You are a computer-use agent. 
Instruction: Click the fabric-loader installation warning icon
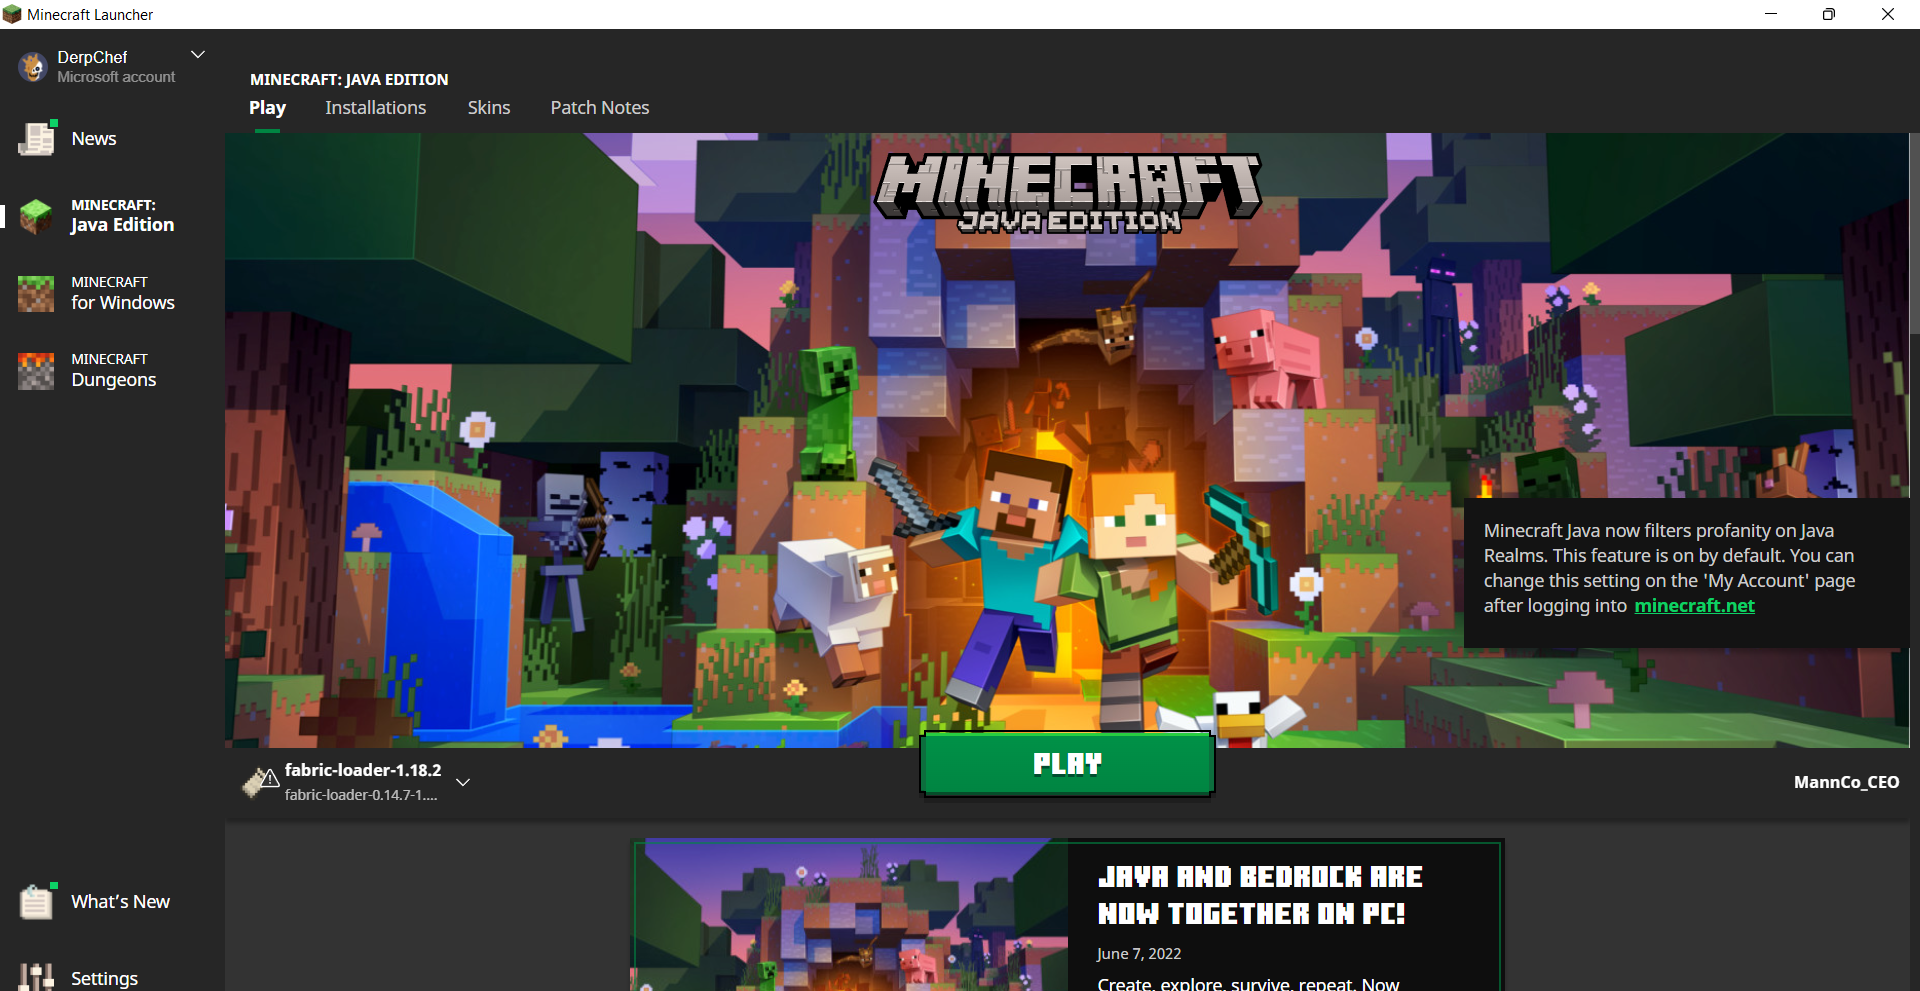point(260,781)
